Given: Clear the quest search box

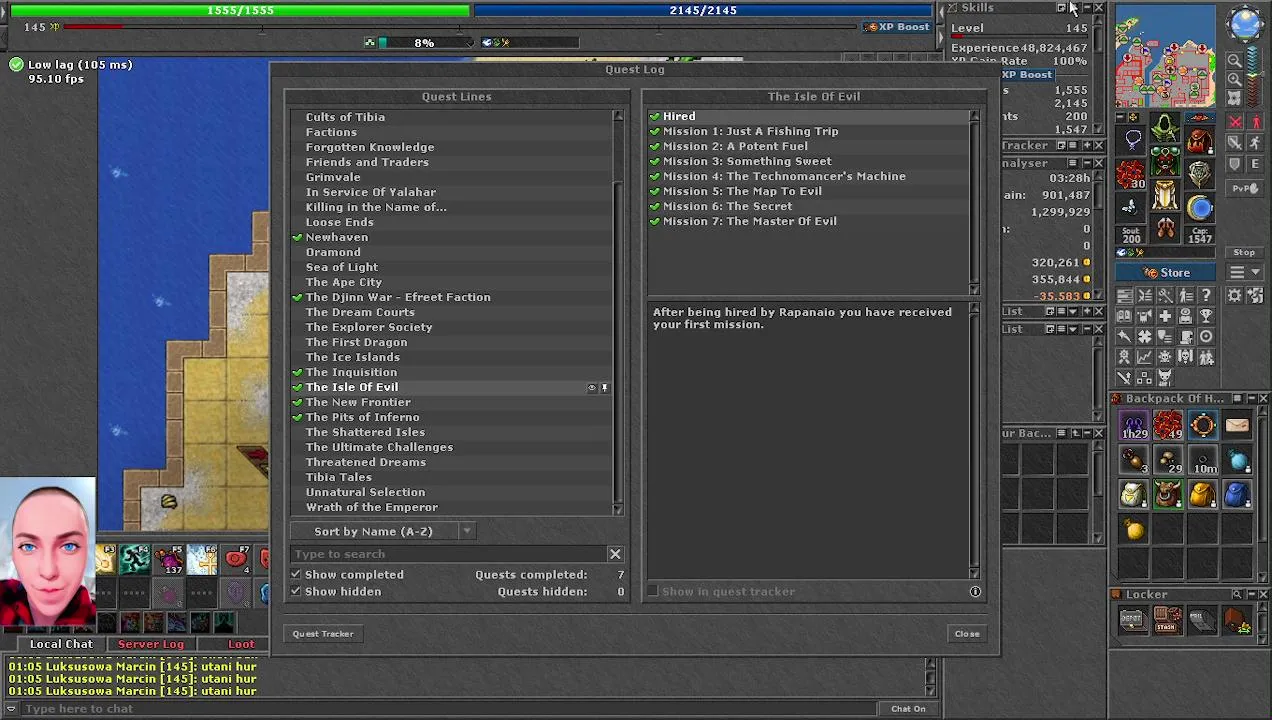Looking at the screenshot, I should pyautogui.click(x=615, y=554).
